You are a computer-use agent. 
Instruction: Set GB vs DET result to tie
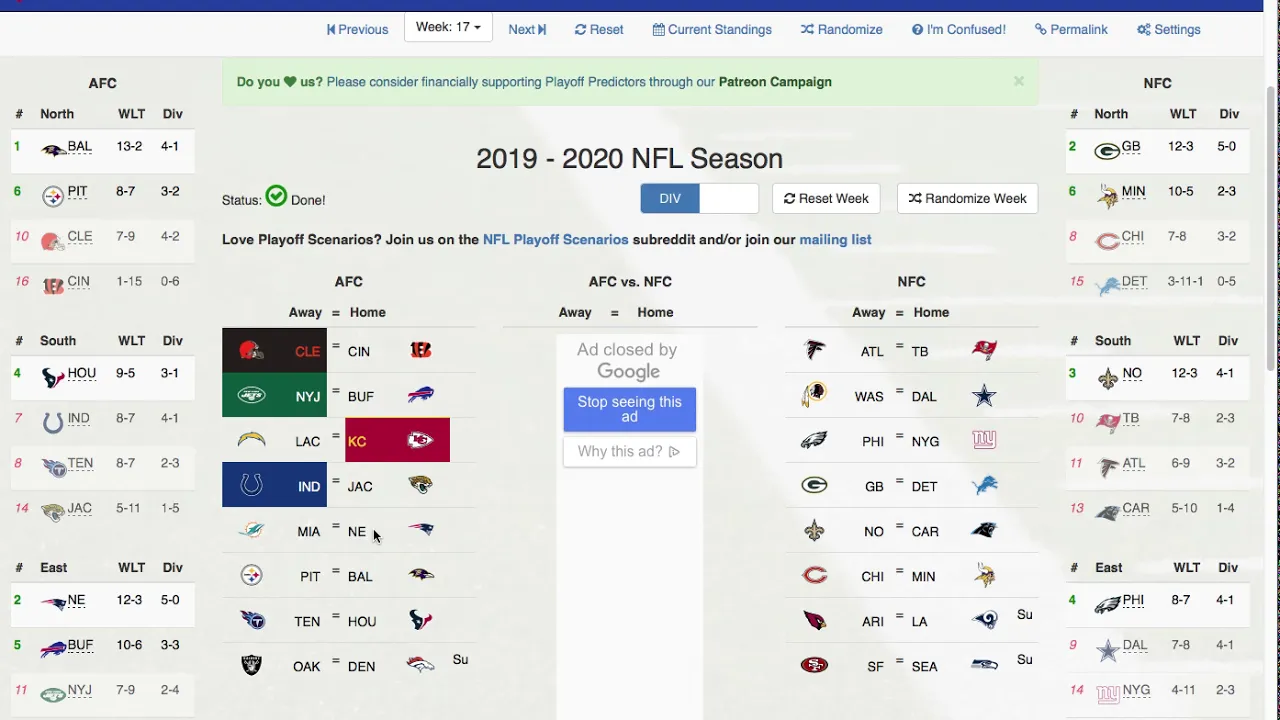click(x=900, y=481)
